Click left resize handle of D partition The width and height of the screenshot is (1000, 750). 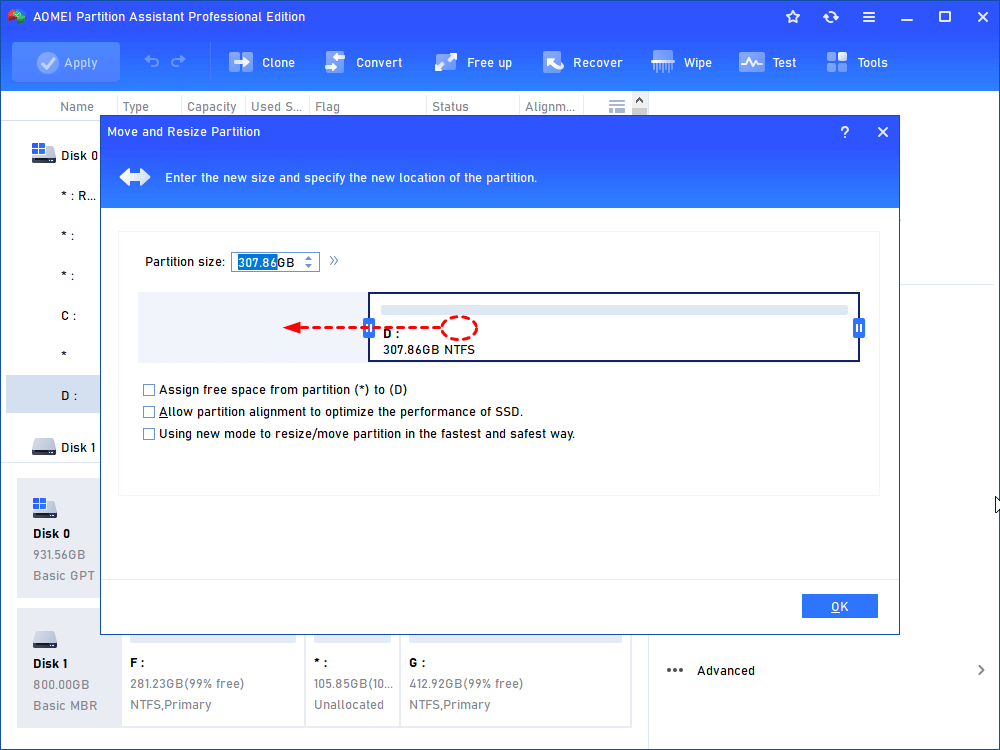click(369, 328)
